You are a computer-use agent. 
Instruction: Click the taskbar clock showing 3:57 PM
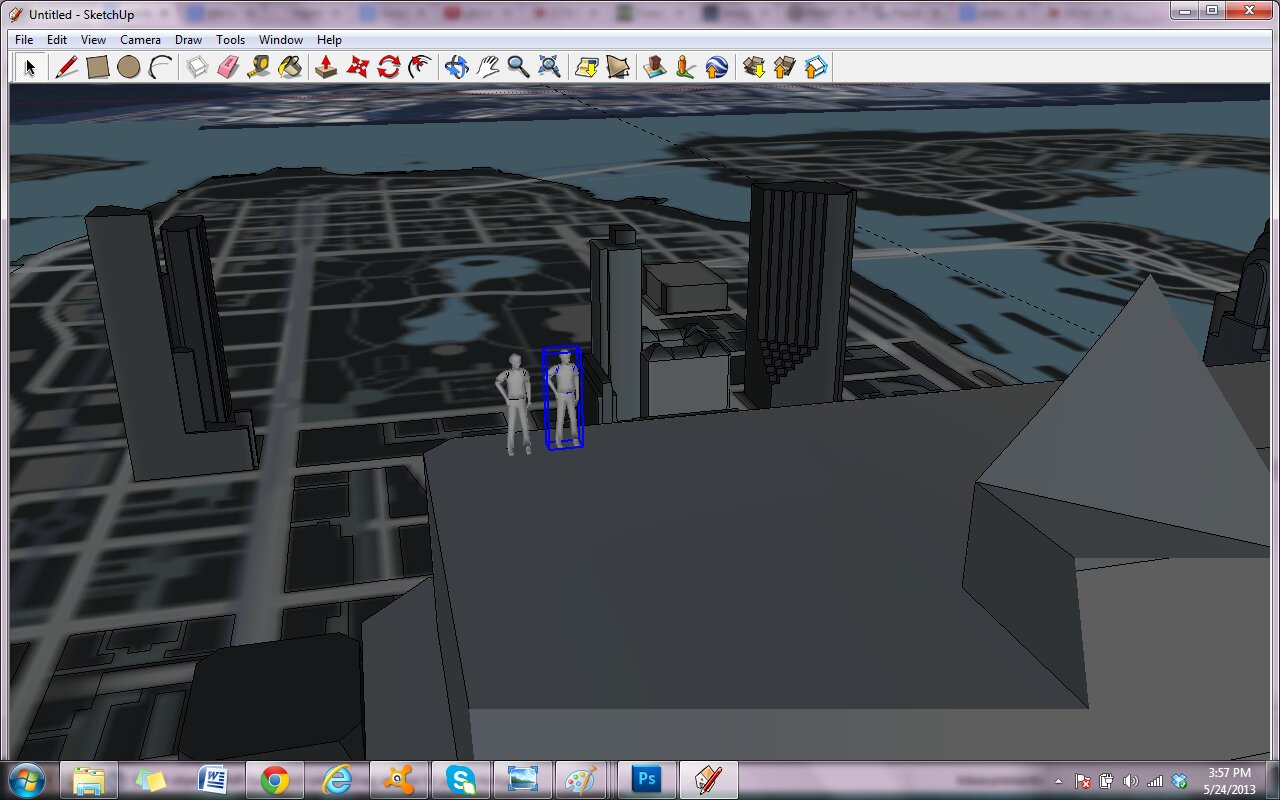coord(1229,780)
